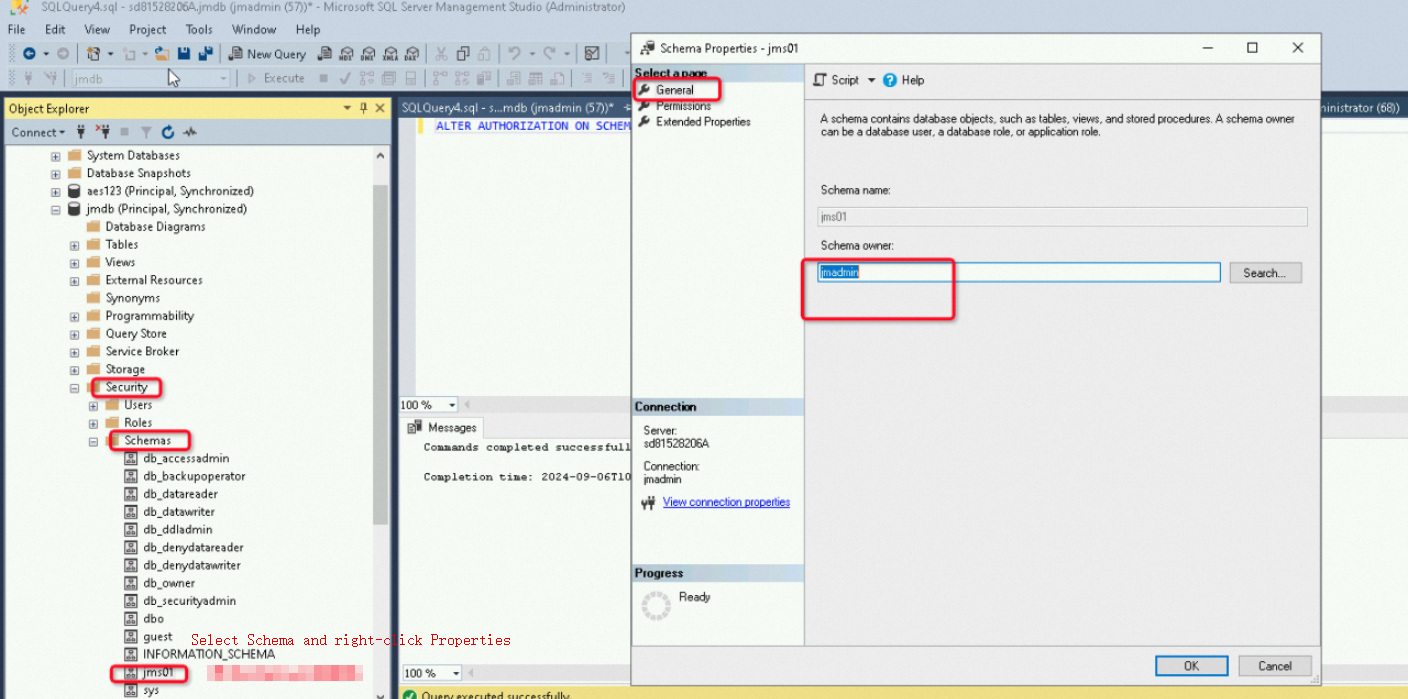Click the MDX query icon
Image resolution: width=1408 pixels, height=699 pixels.
[x=346, y=54]
